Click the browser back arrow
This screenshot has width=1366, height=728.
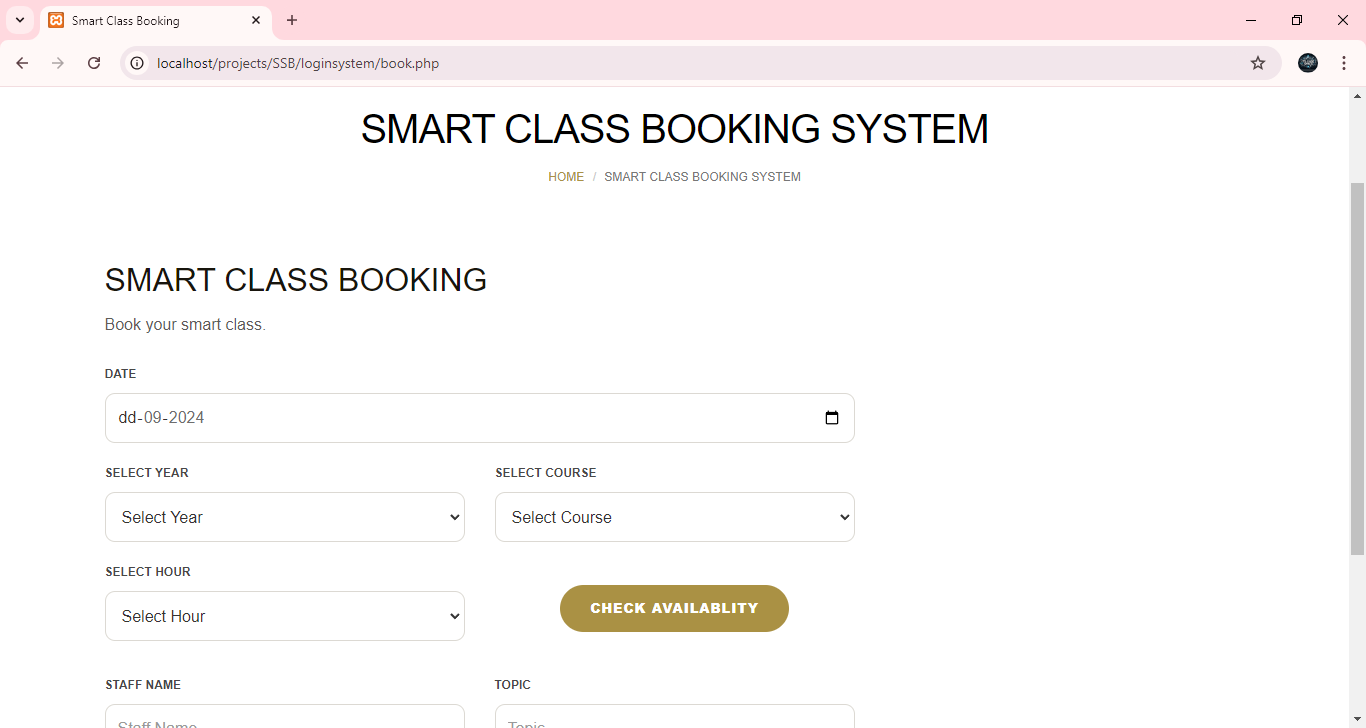pyautogui.click(x=22, y=62)
